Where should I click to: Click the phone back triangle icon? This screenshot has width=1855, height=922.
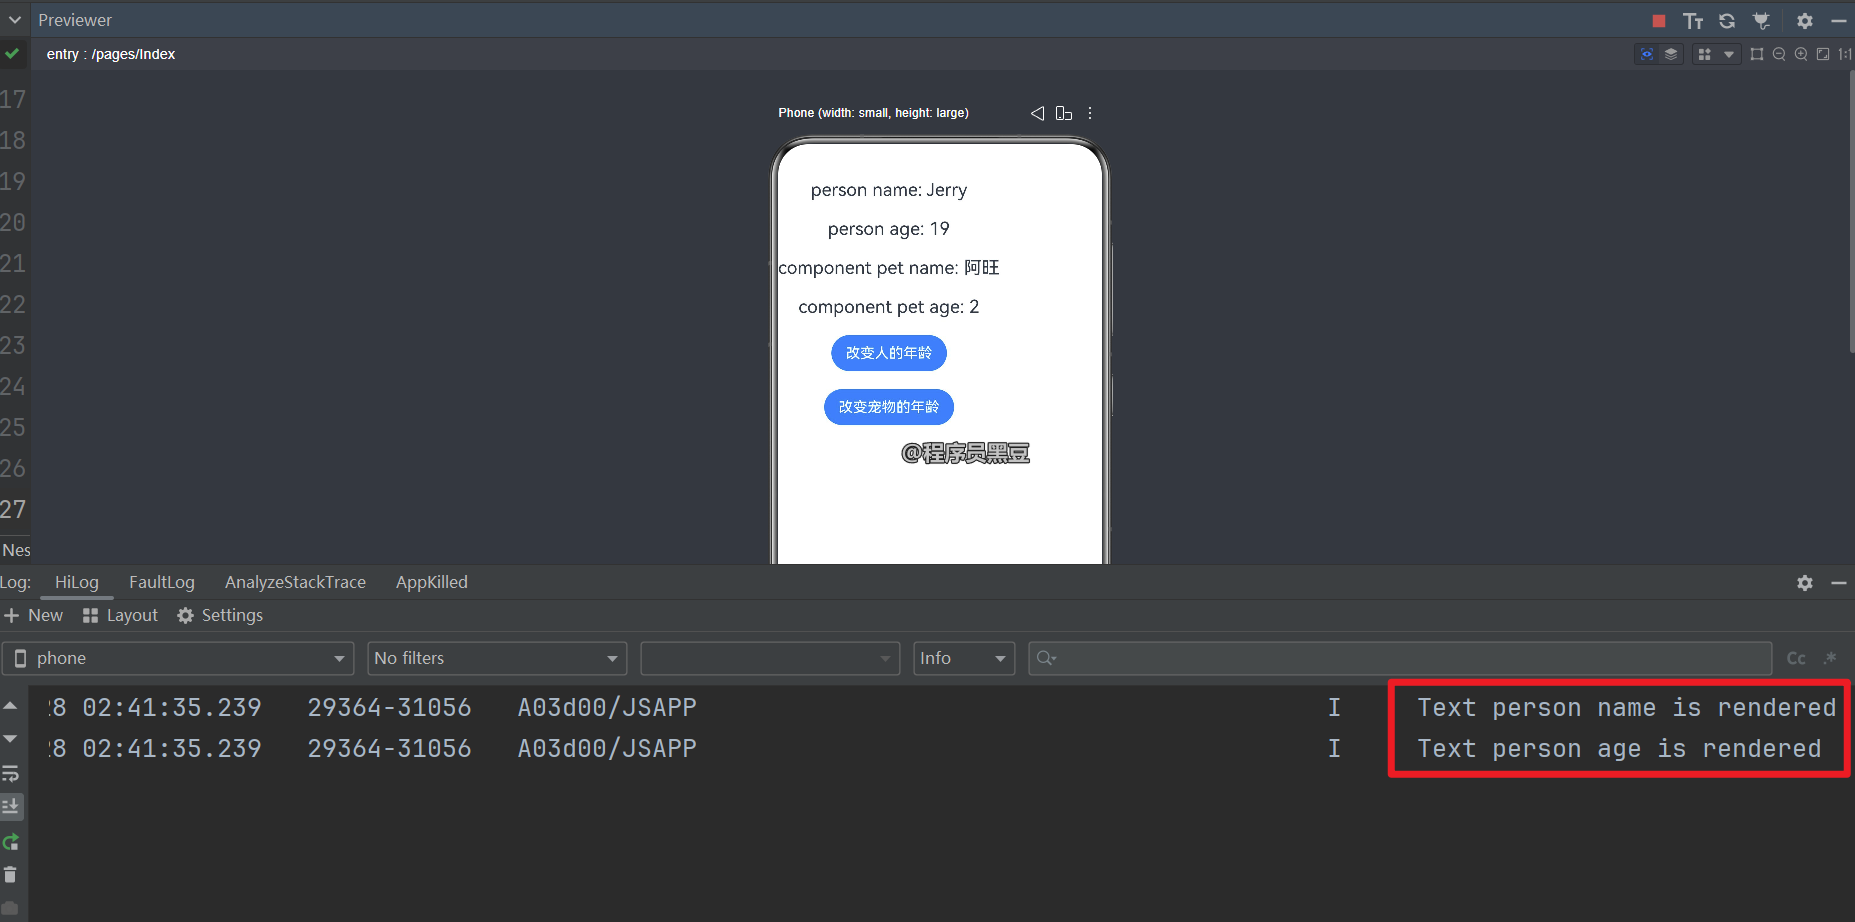pyautogui.click(x=1037, y=113)
